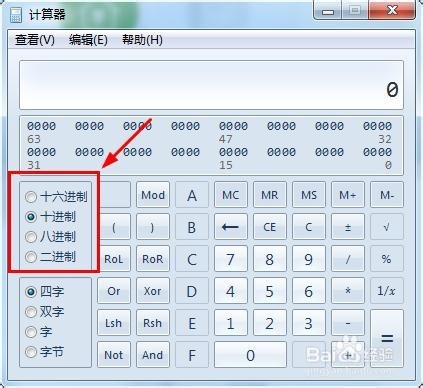Click the Rsh right shift button

(153, 323)
